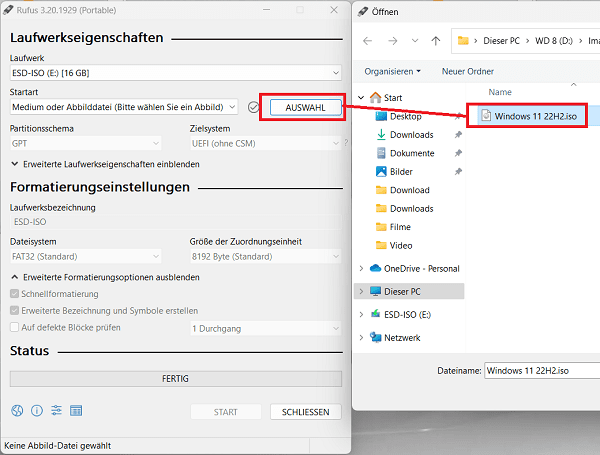Open Startart boot selection dropdown

click(124, 107)
